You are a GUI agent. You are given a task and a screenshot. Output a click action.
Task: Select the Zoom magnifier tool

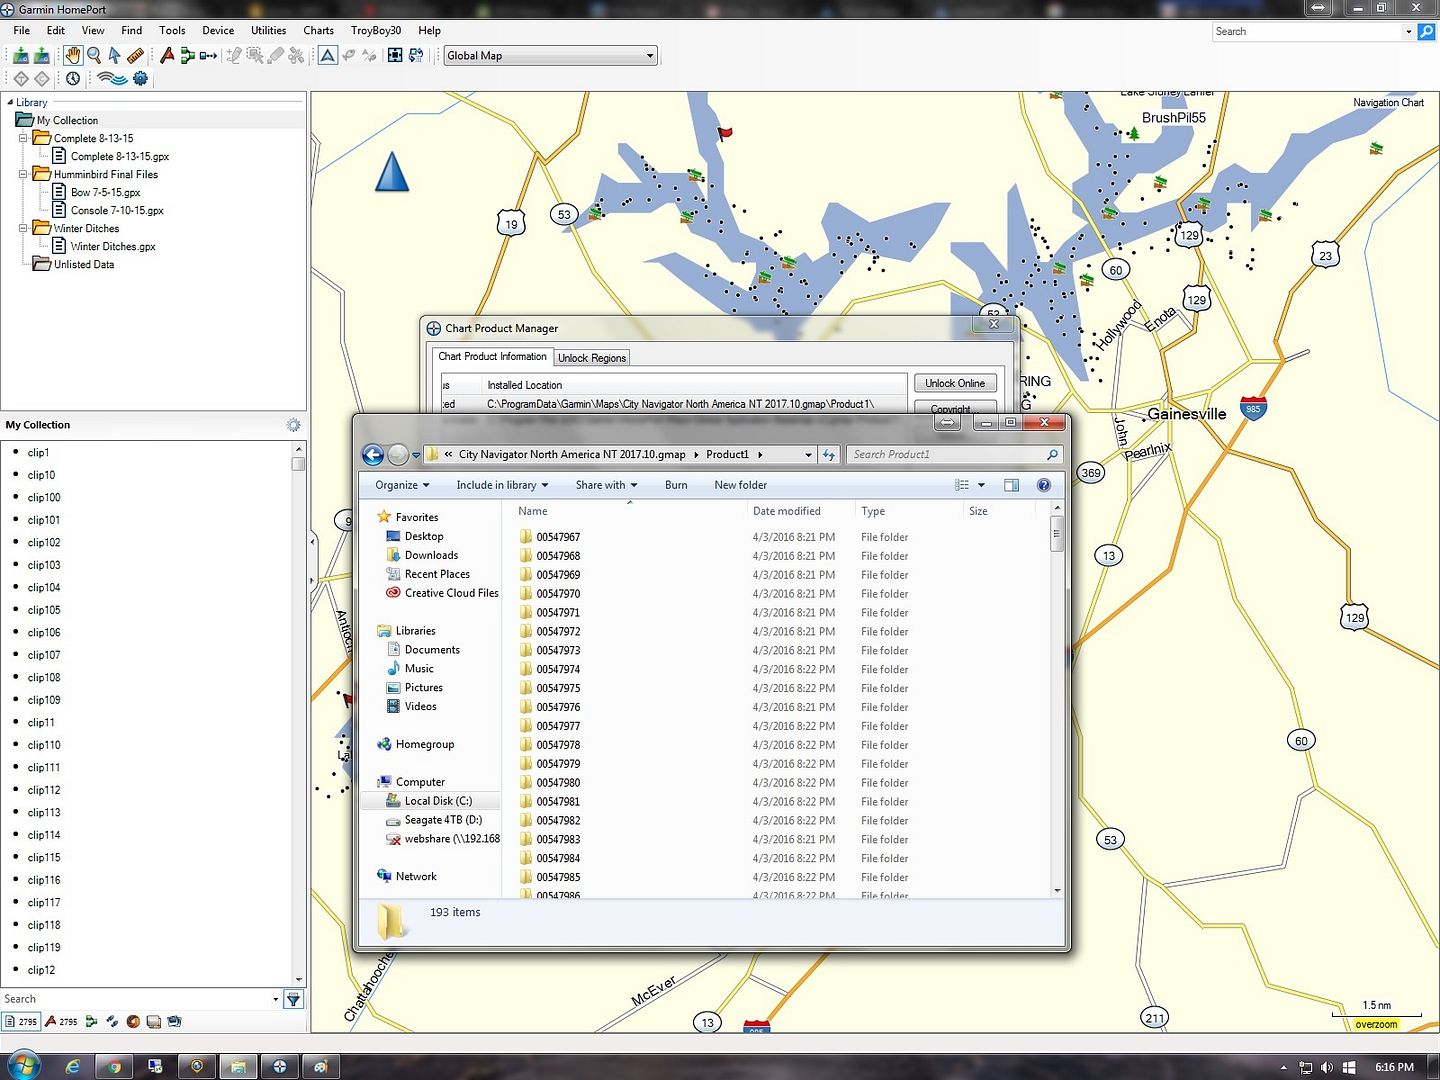tap(94, 56)
